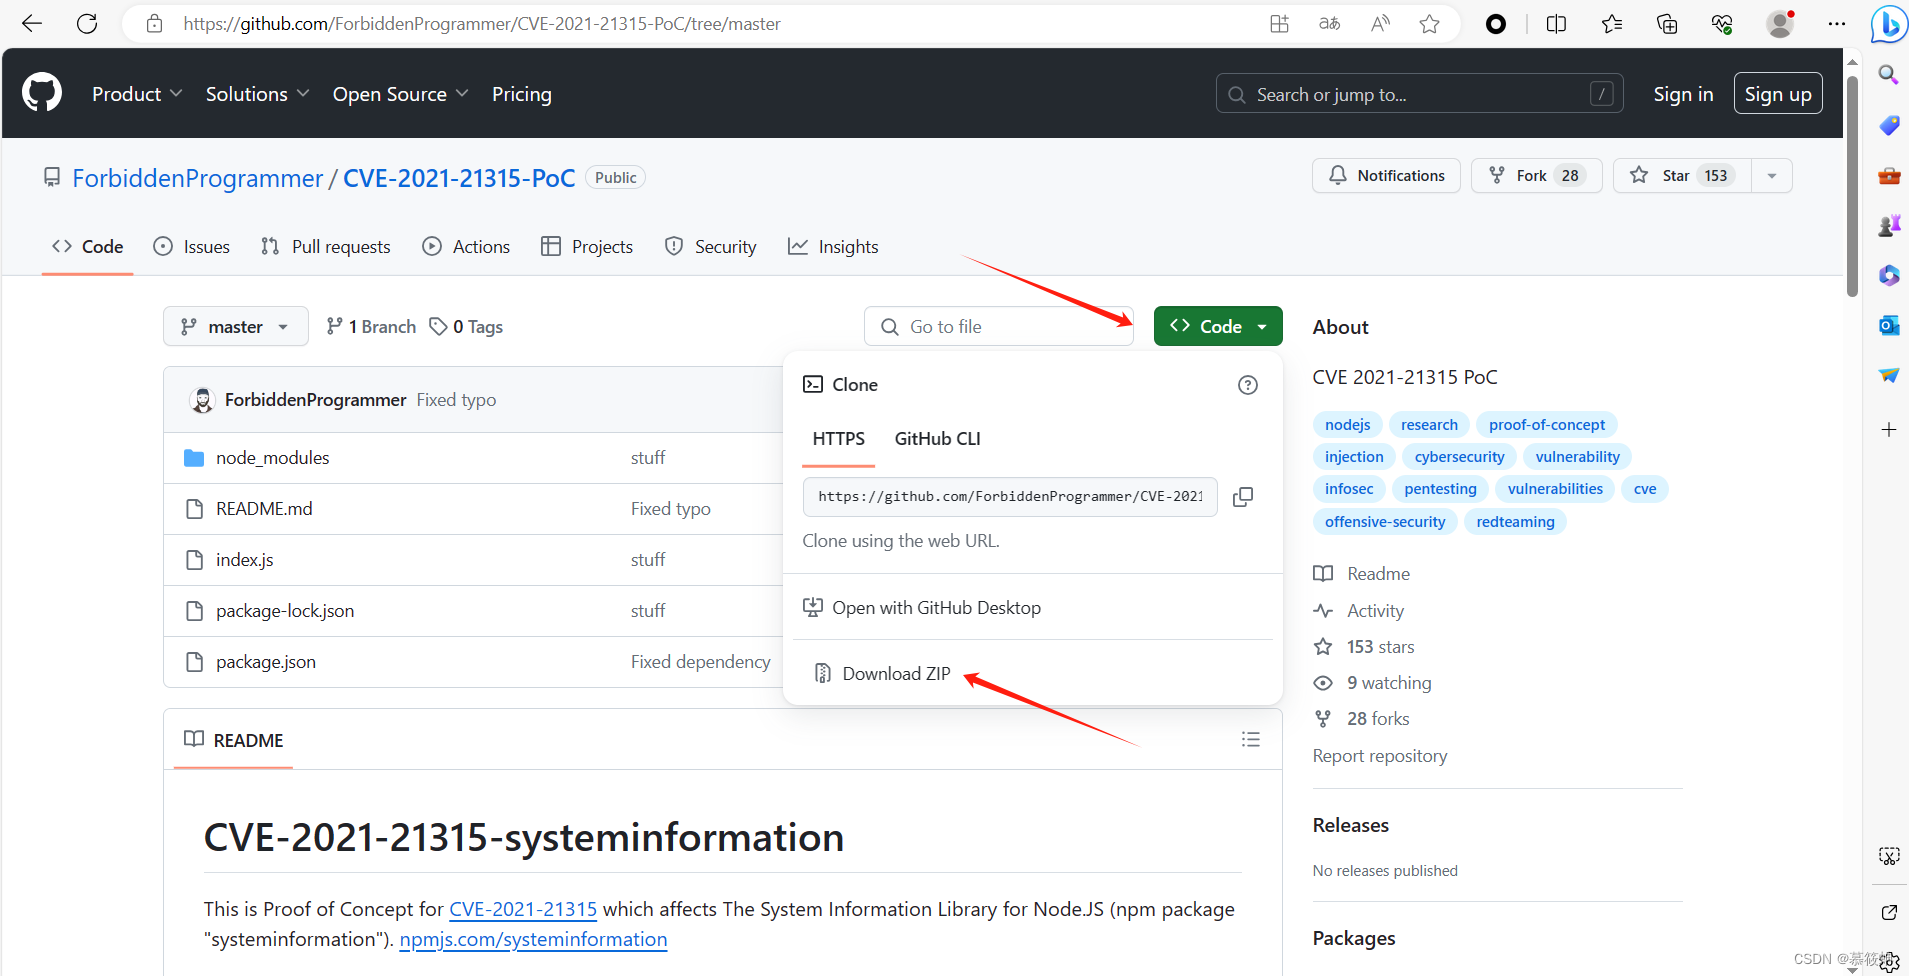The image size is (1909, 976).
Task: Open Bing Chat in the Edge sidebar
Action: coord(1888,24)
